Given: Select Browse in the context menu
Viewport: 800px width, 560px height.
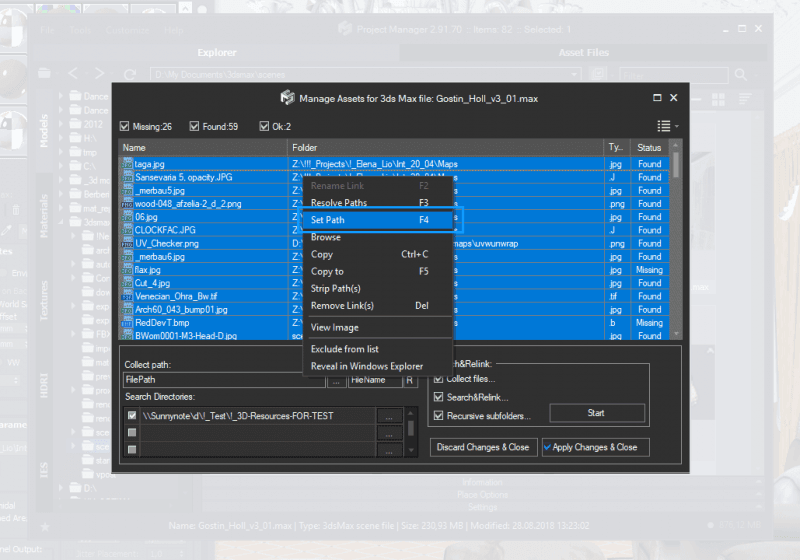Looking at the screenshot, I should (x=378, y=237).
